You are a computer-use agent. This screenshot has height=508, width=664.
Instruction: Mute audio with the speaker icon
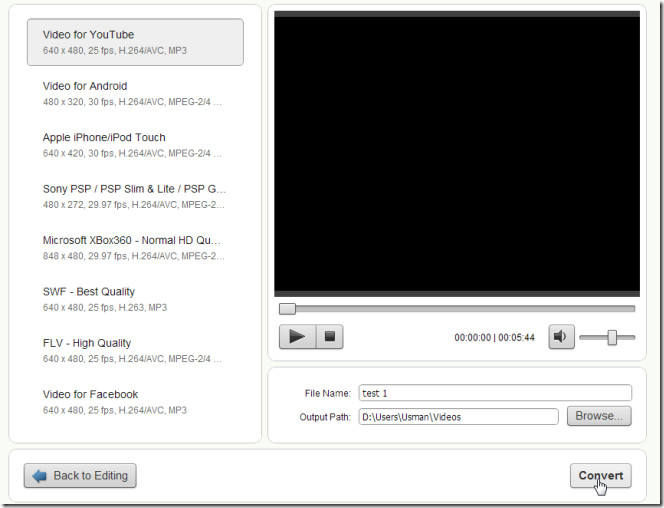(562, 337)
